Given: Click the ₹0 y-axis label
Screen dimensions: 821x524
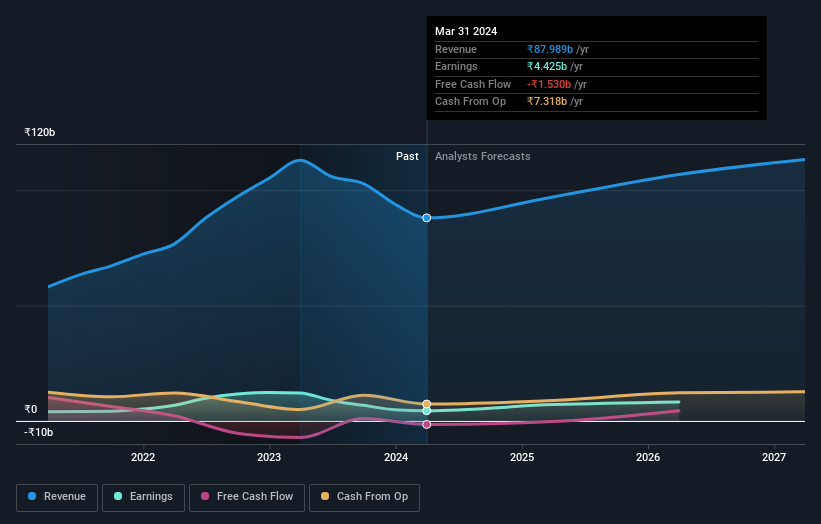Looking at the screenshot, I should click(x=30, y=409).
